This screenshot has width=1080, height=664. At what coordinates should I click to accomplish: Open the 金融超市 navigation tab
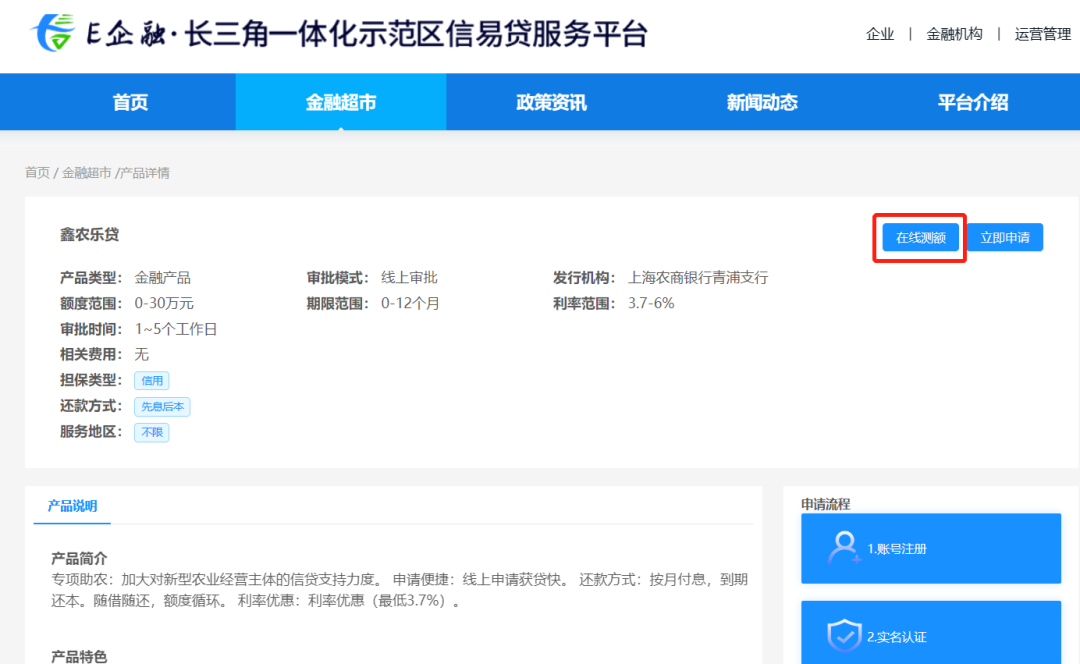pyautogui.click(x=341, y=102)
